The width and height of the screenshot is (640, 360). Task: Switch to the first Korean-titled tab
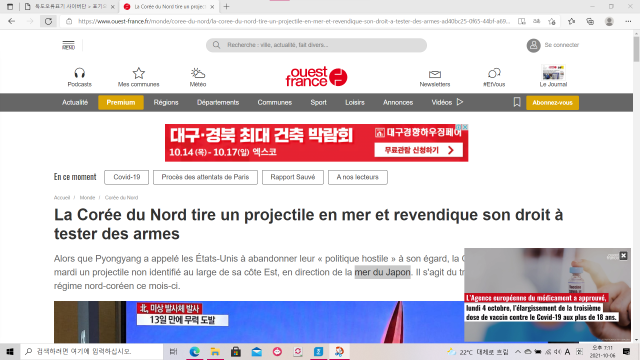click(69, 7)
